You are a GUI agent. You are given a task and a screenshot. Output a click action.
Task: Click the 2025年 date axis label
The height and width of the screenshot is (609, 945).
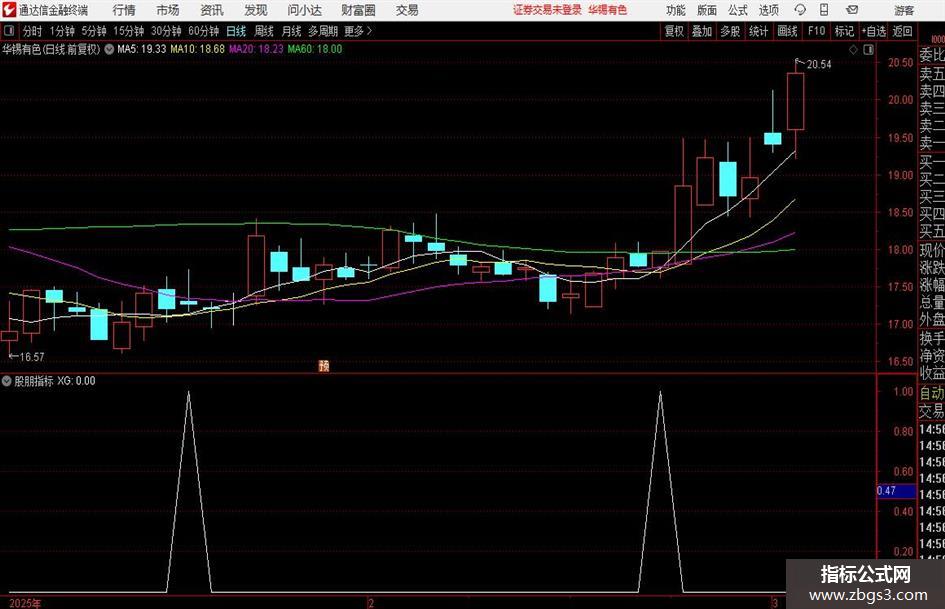point(25,603)
